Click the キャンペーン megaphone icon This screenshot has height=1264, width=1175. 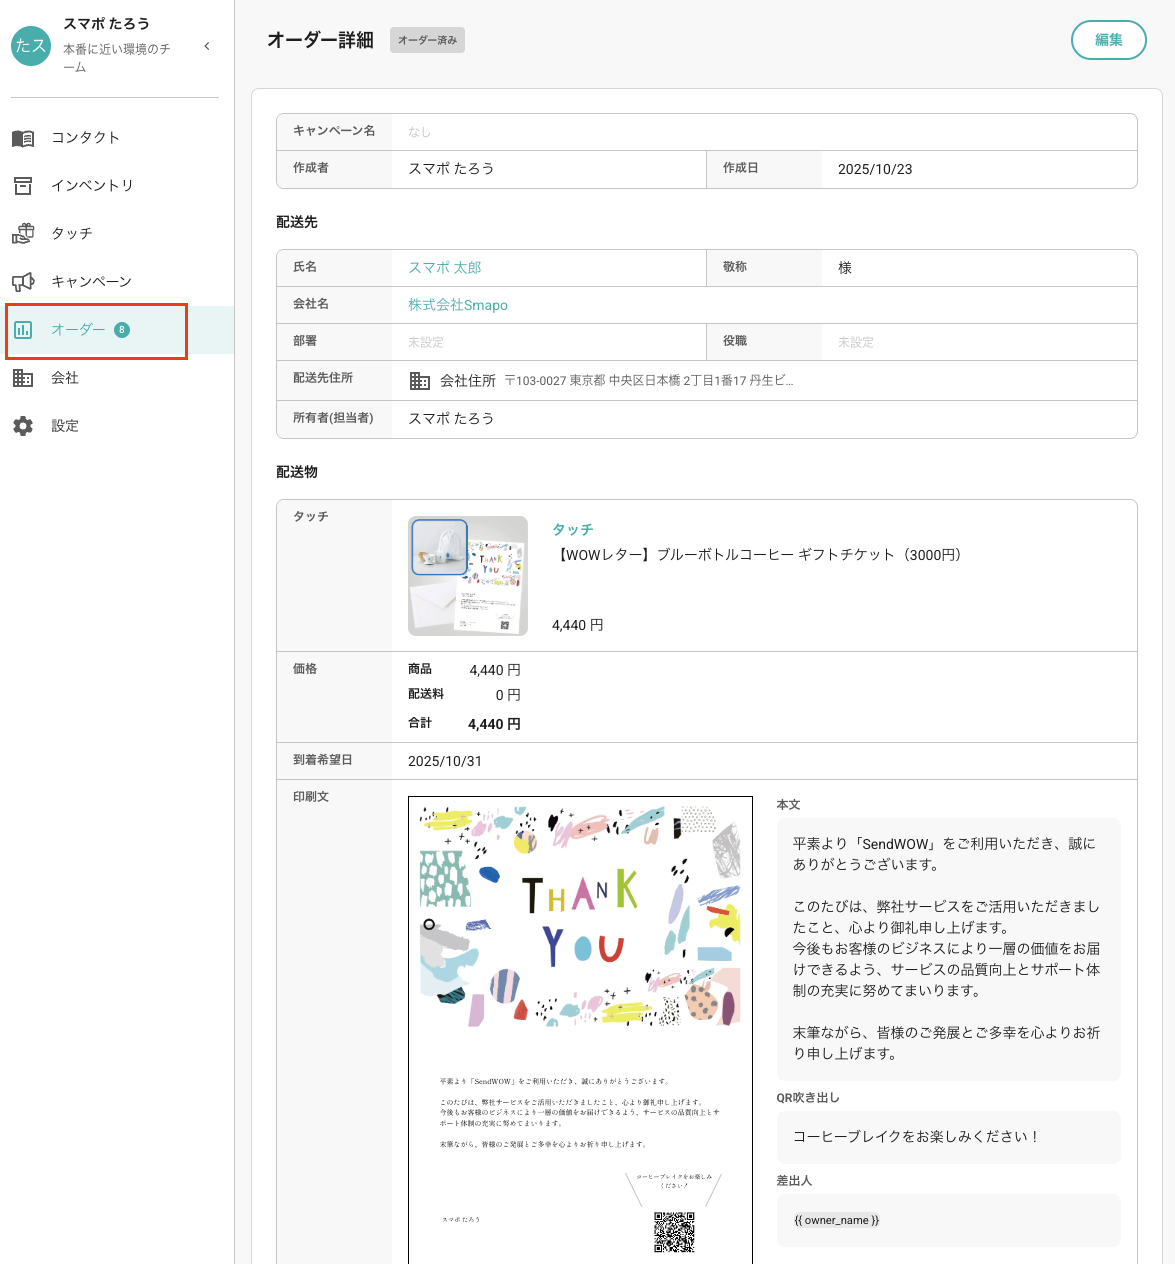point(23,282)
